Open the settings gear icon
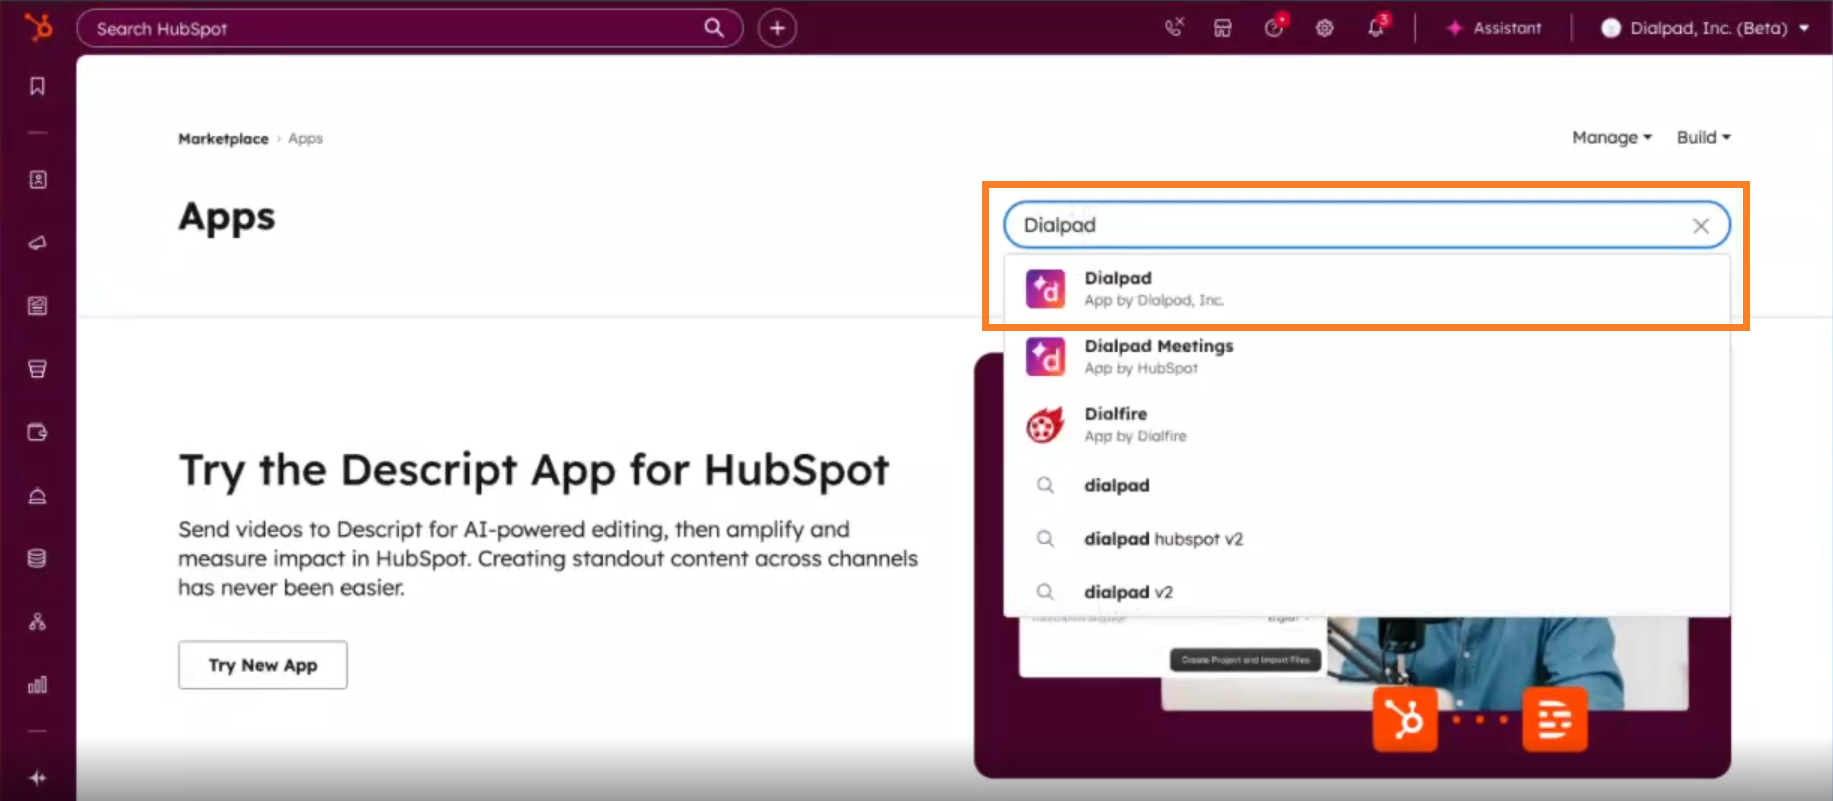 tap(1325, 28)
